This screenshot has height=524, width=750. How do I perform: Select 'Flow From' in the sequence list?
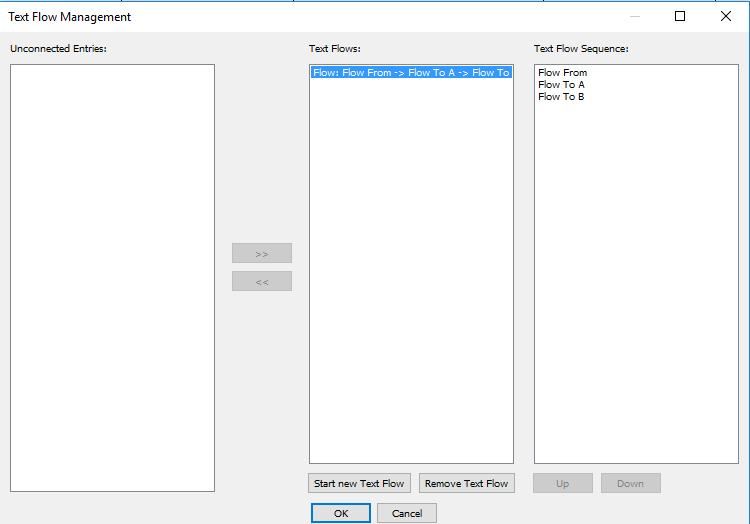tap(563, 73)
